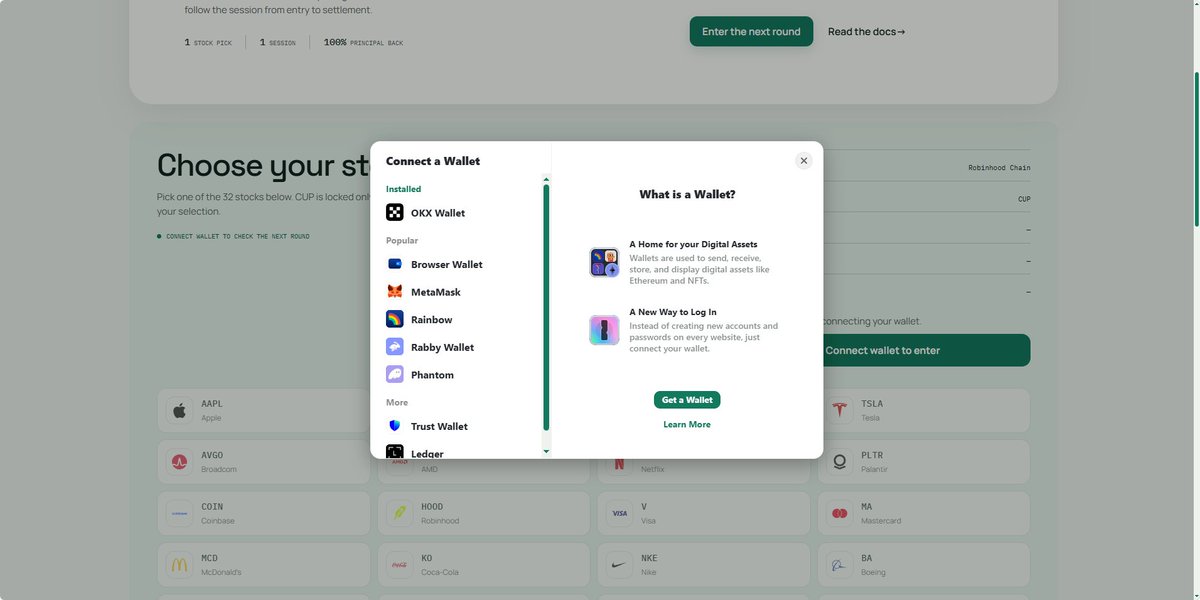This screenshot has width=1200, height=600.
Task: Pick the McDonald's arches logo on MCD card
Action: coord(180,565)
